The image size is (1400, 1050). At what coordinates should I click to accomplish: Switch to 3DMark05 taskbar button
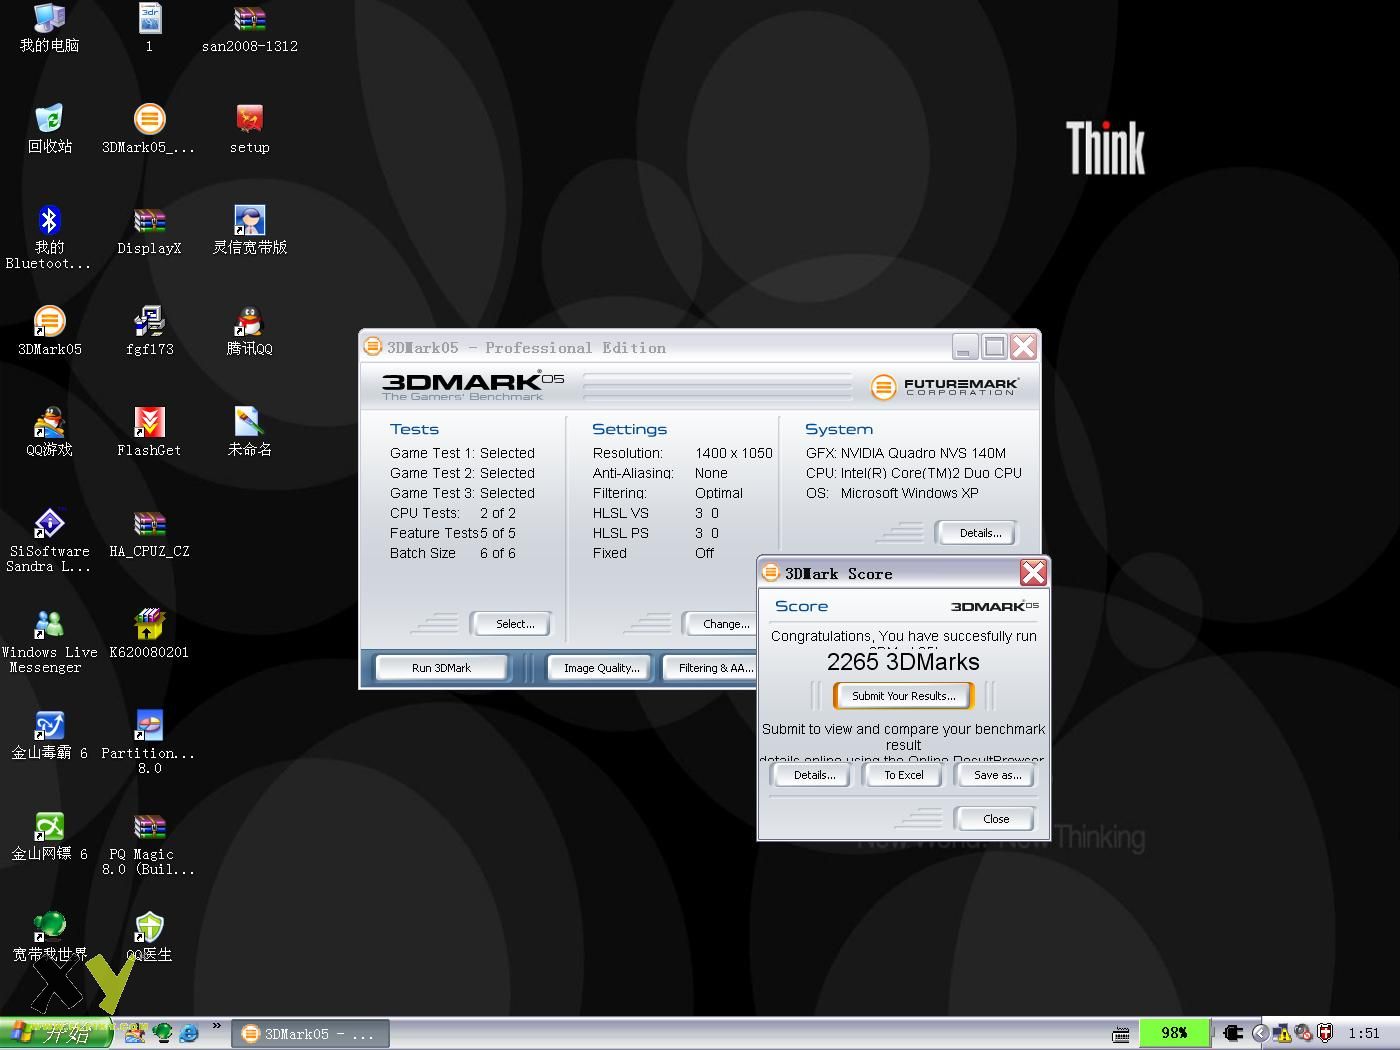pos(310,1034)
